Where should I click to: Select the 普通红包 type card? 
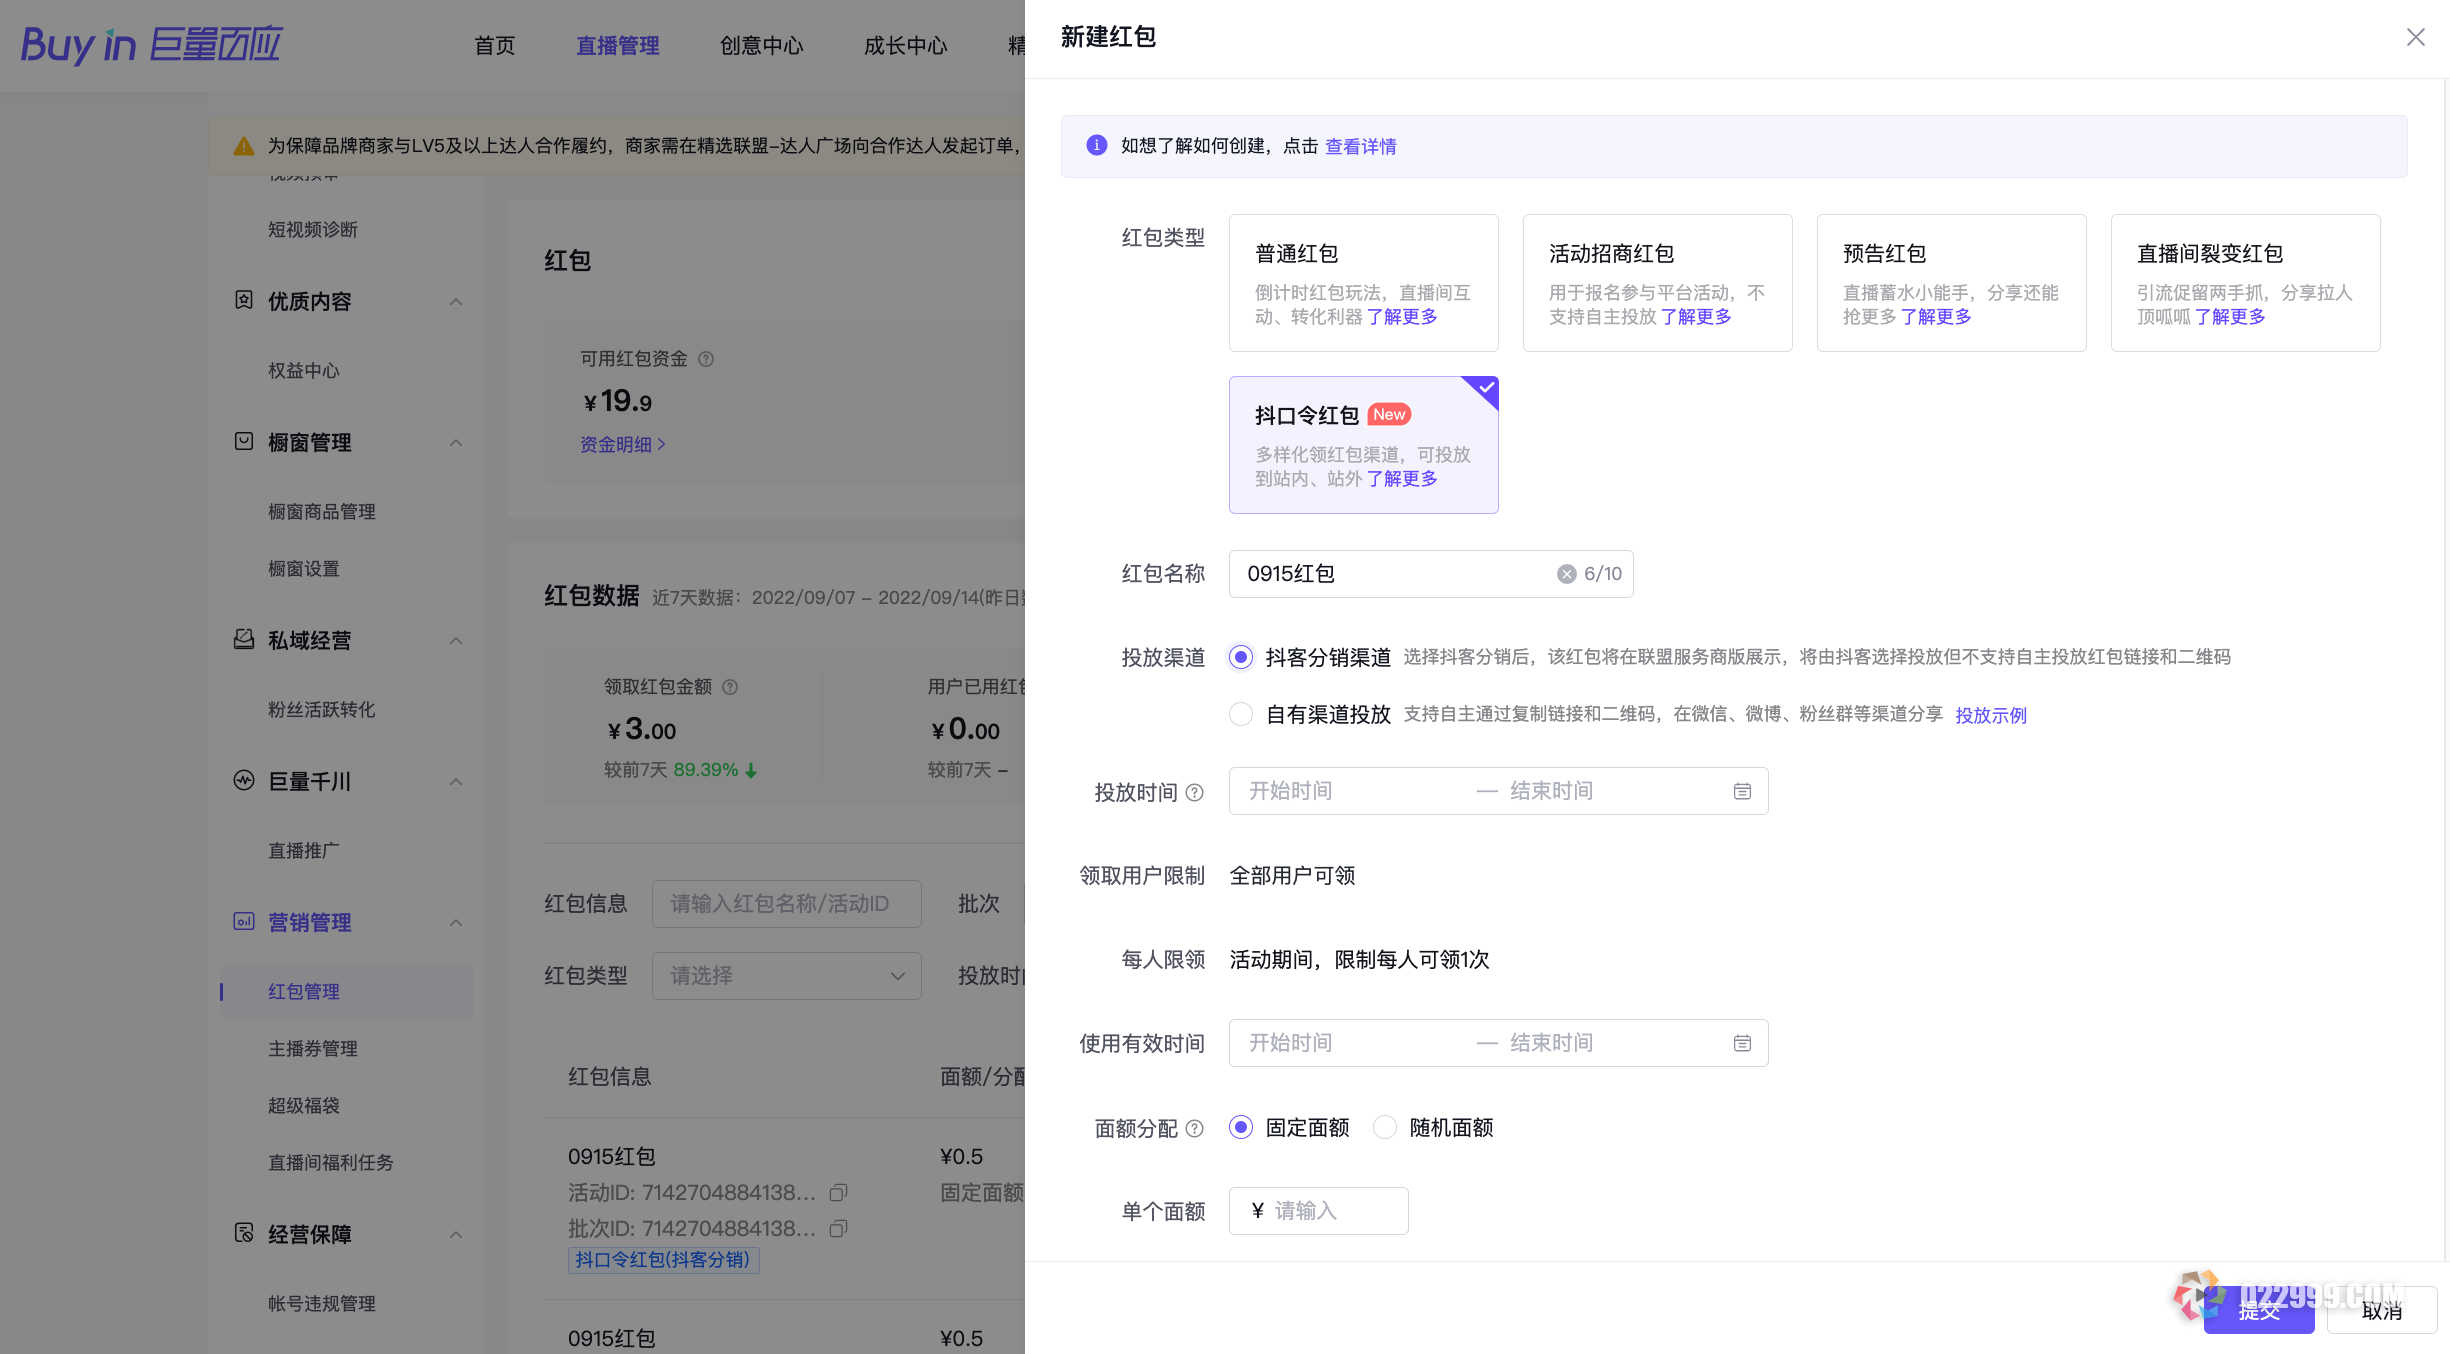click(1363, 283)
